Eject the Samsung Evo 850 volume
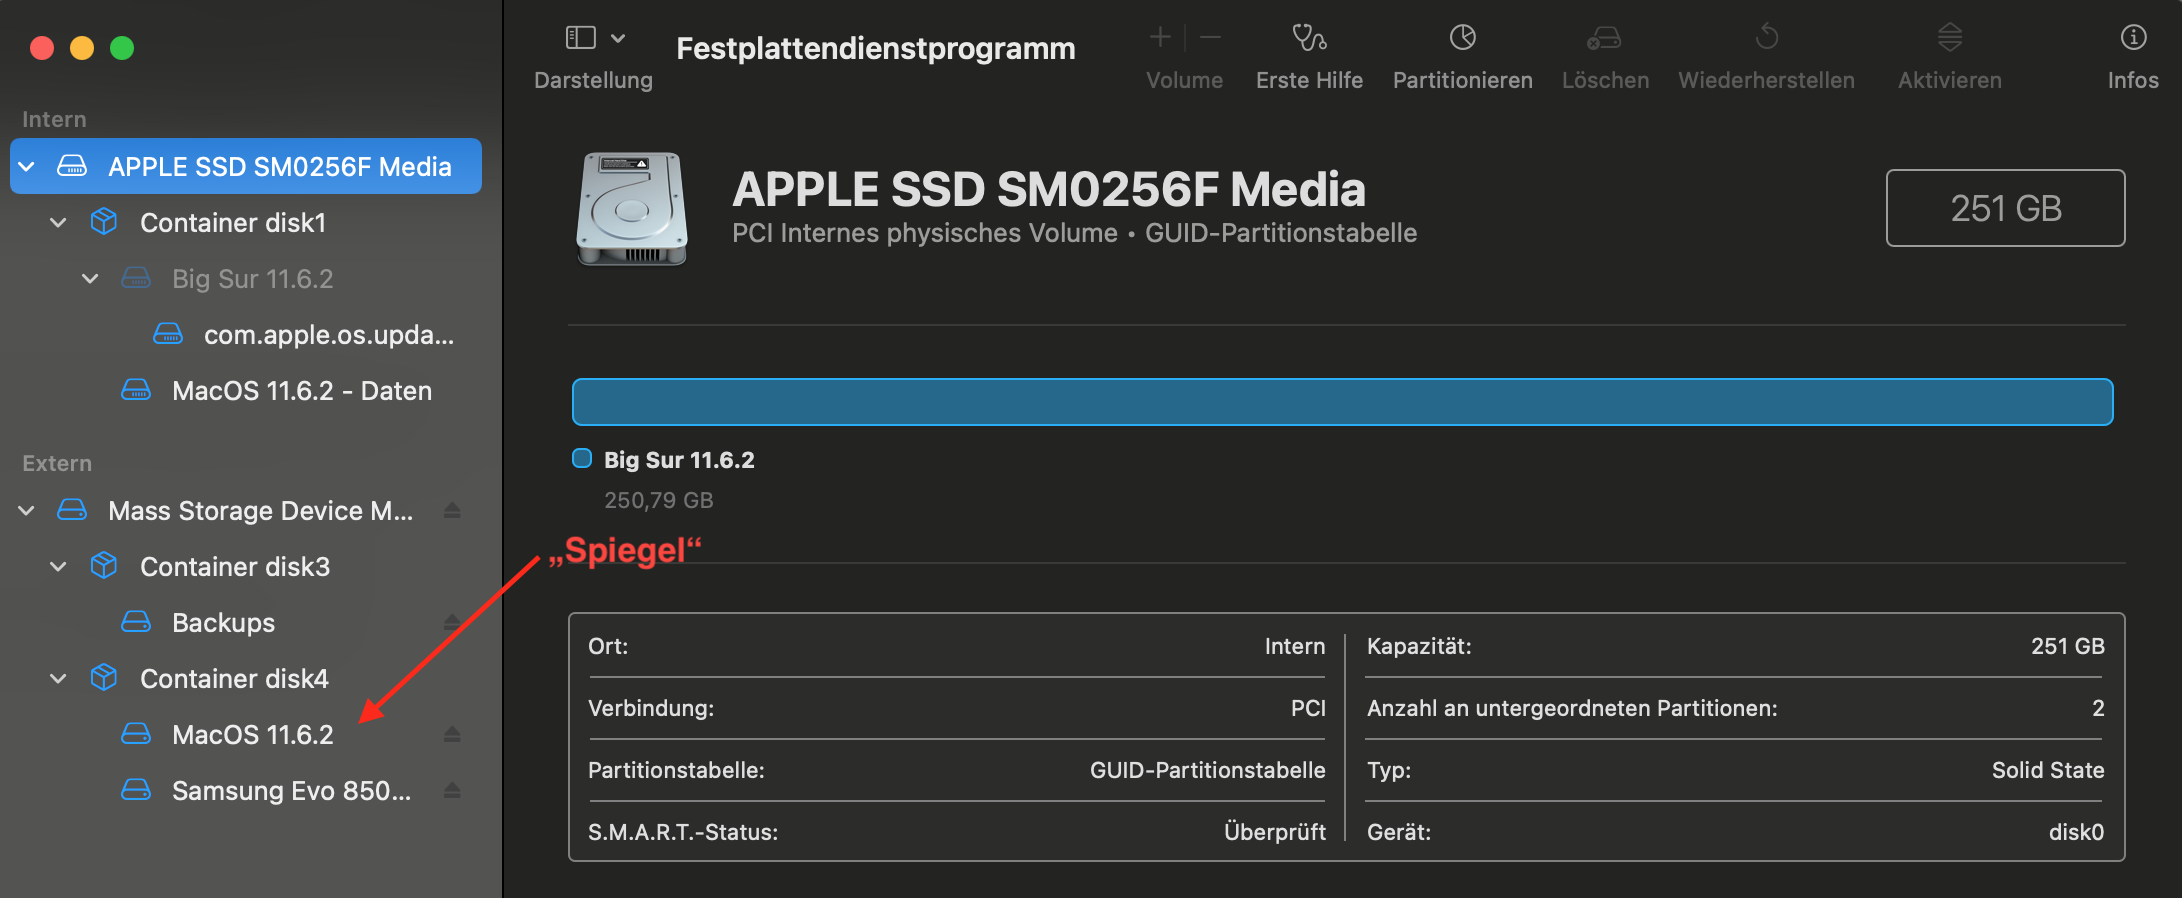The image size is (2182, 898). point(452,791)
